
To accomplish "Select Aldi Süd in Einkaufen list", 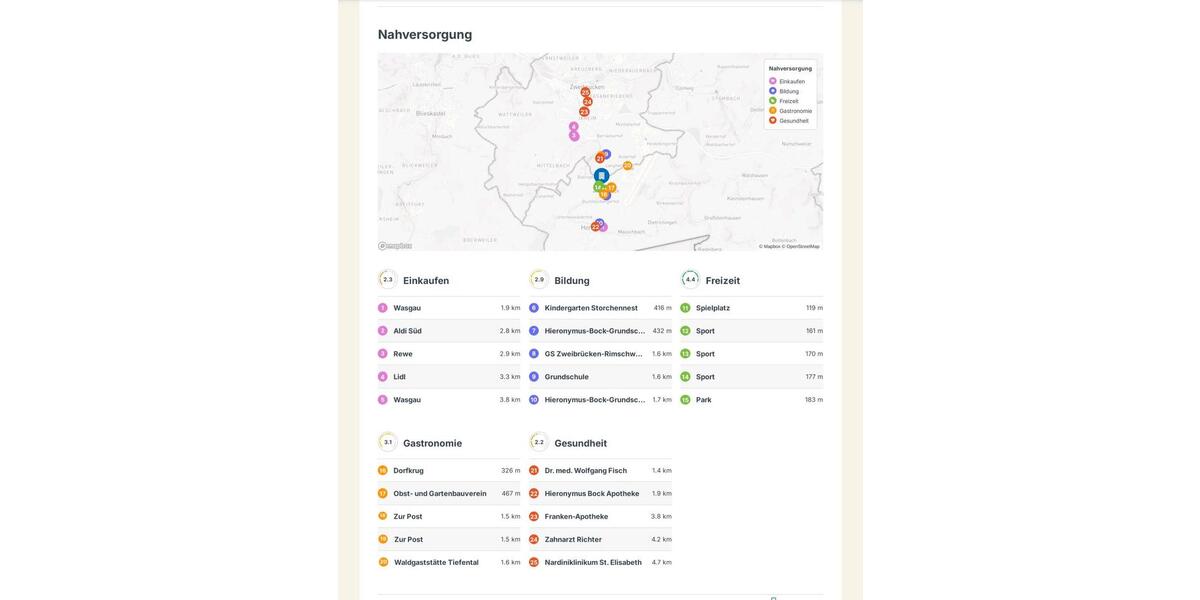I will click(407, 331).
